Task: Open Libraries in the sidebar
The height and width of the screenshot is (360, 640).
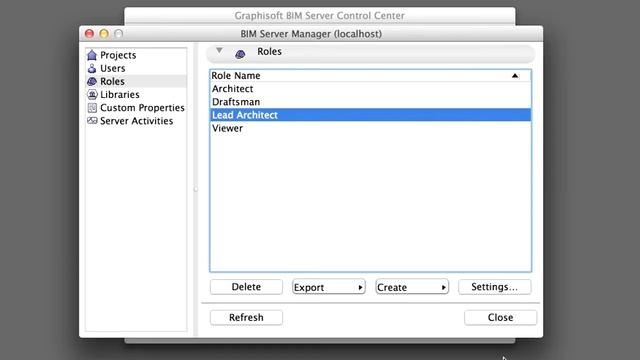Action: coord(120,94)
